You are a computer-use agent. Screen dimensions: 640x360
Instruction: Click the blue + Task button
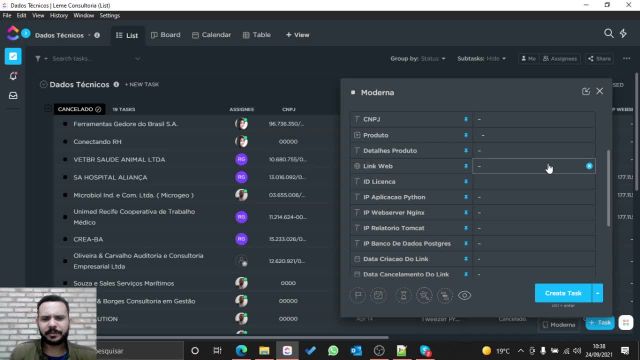pos(600,322)
